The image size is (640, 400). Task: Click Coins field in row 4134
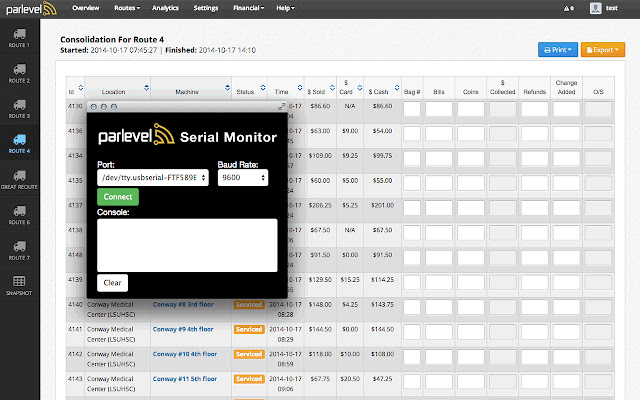pos(471,159)
